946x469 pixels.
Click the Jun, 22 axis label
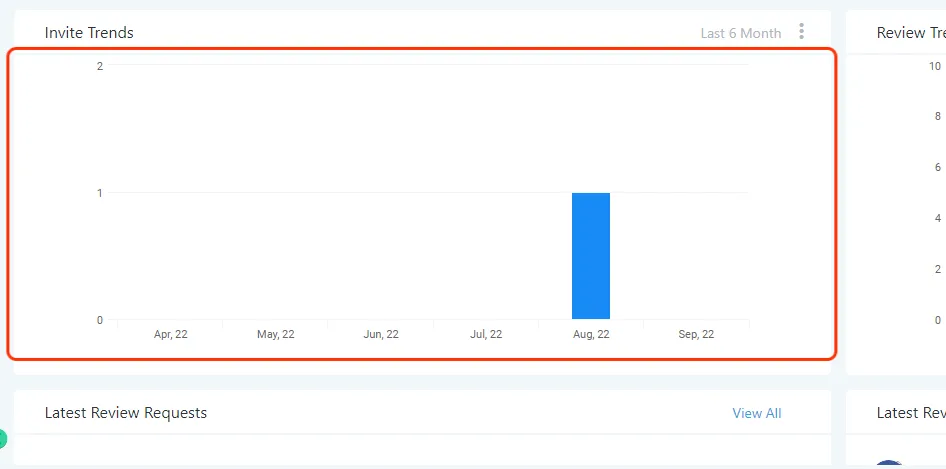[x=381, y=334]
